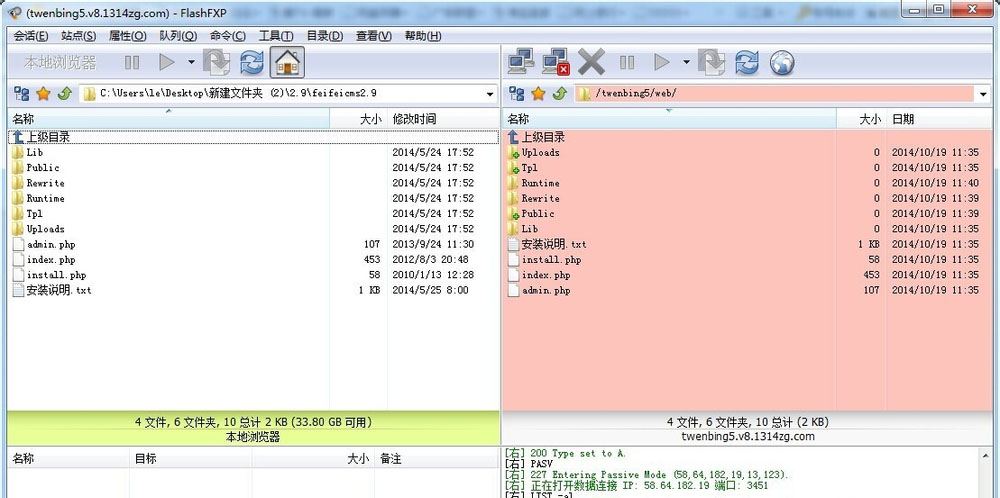Open the 查看(V) menu

pyautogui.click(x=374, y=36)
